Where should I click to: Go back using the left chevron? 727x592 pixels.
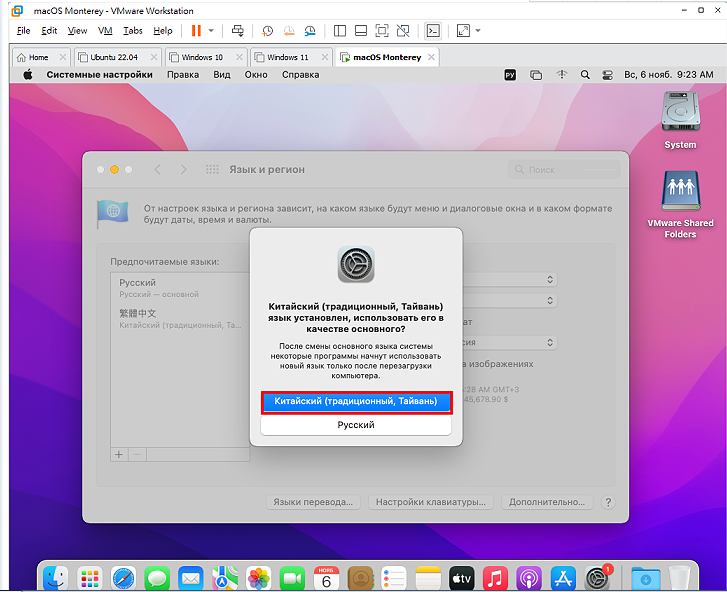(158, 170)
